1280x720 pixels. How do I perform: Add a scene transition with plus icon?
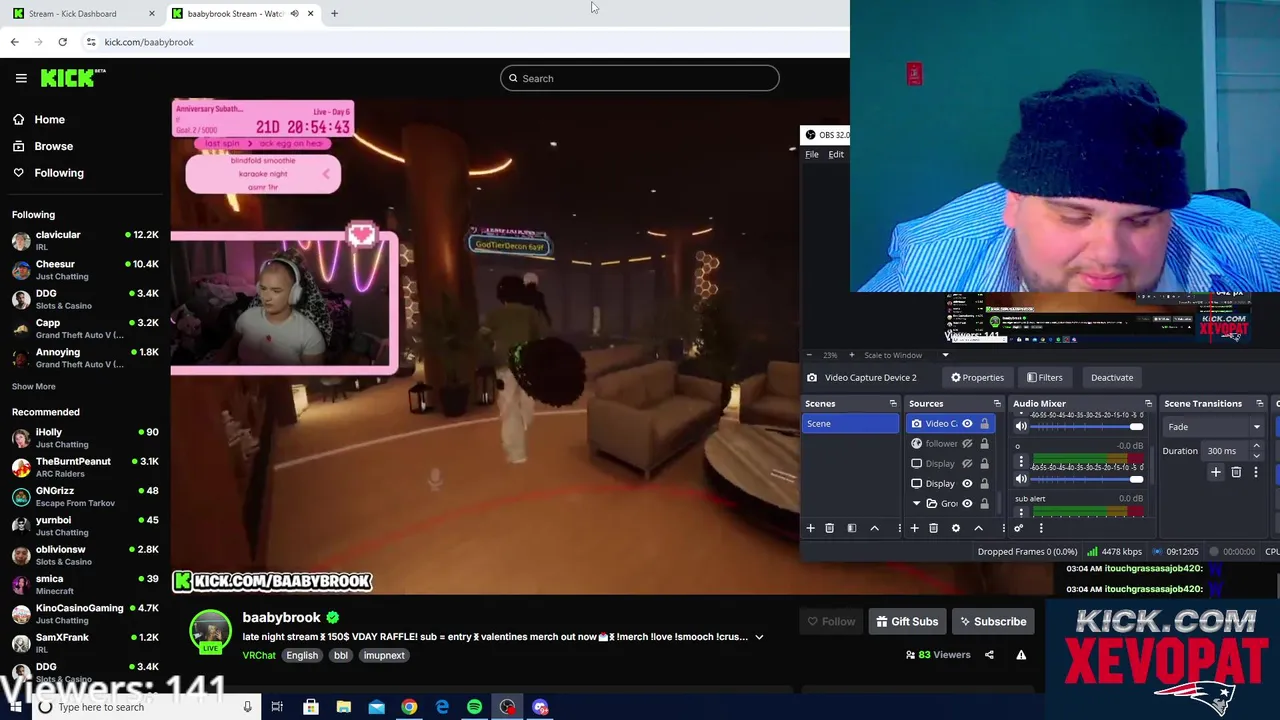coord(1216,472)
